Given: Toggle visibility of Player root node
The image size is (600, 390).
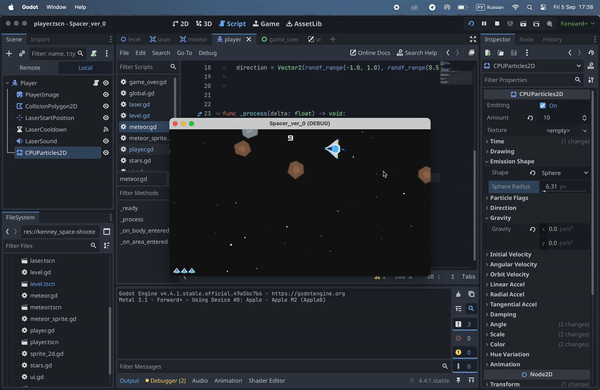Looking at the screenshot, I should coord(106,83).
